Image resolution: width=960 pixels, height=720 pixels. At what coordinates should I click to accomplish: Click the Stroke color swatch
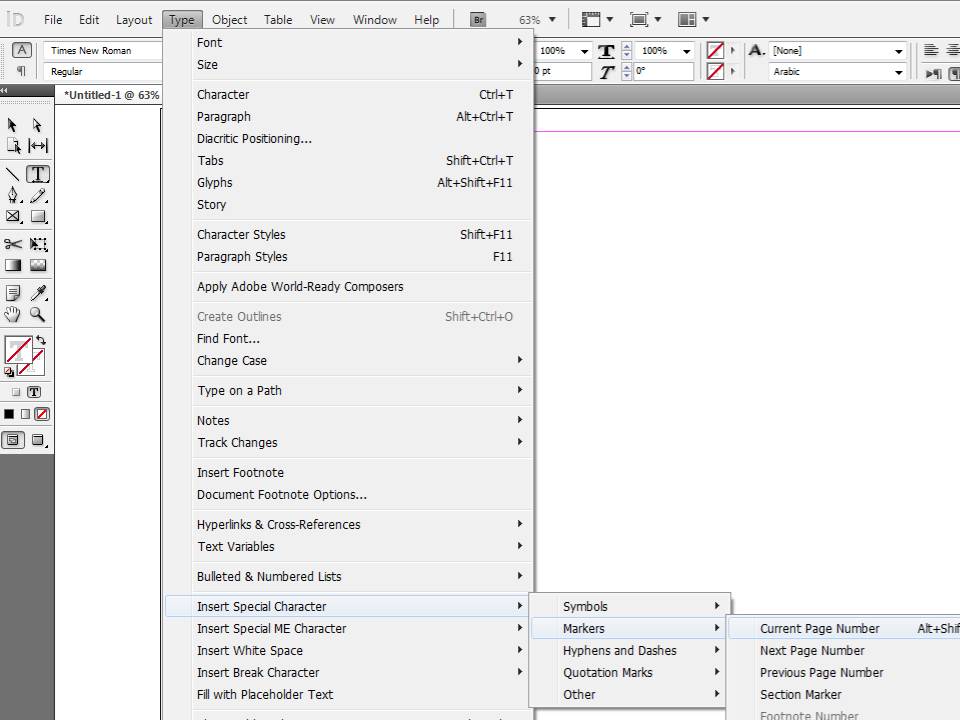37,366
